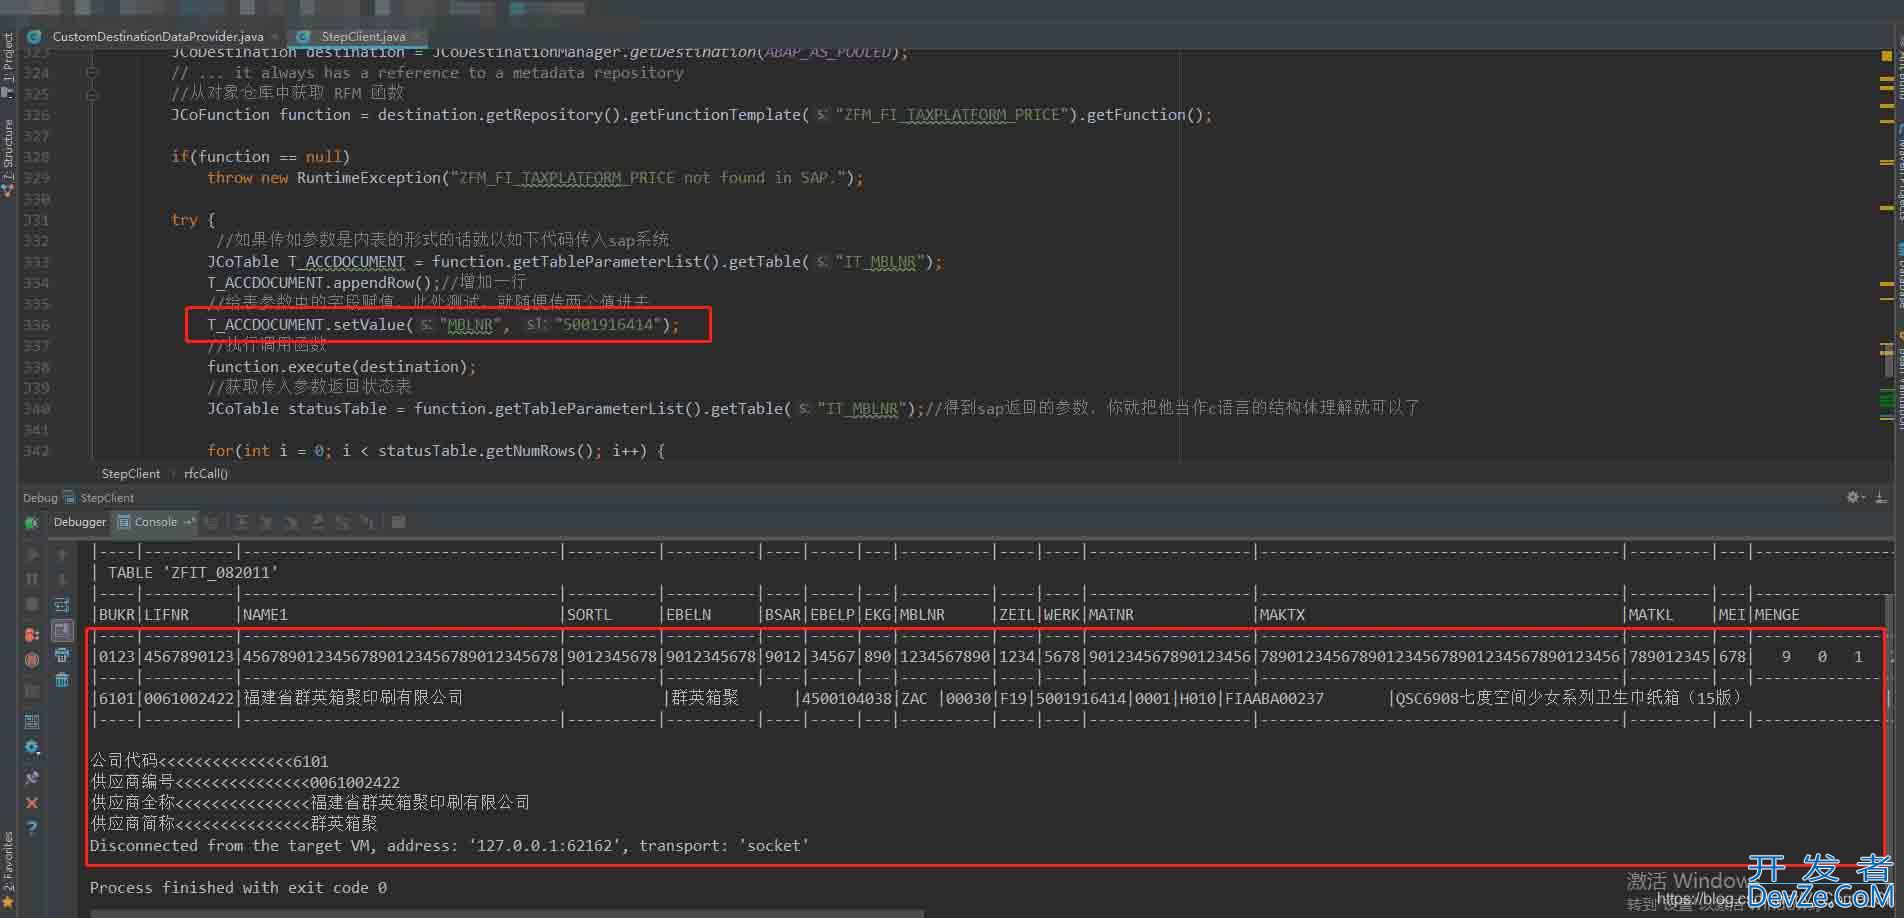Click the Evaluate Expression calculator icon

[399, 522]
